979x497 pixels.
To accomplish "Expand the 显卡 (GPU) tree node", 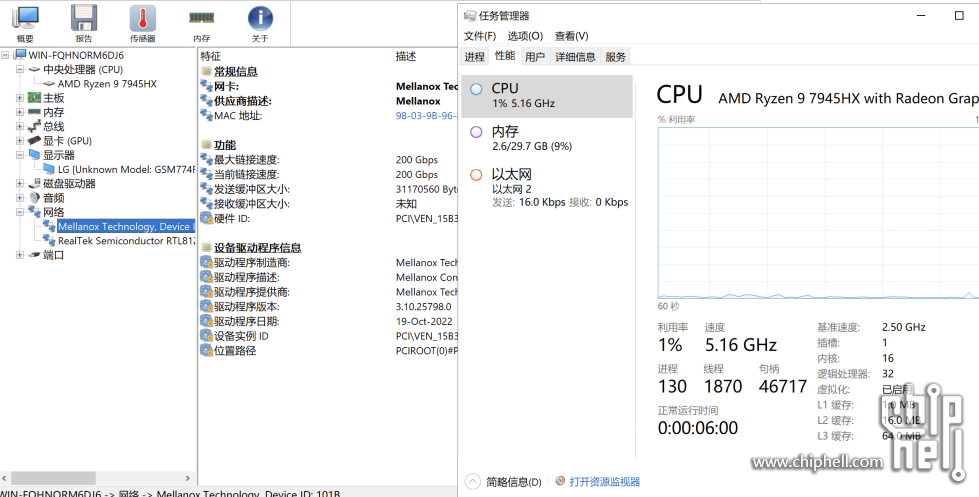I will coord(20,141).
